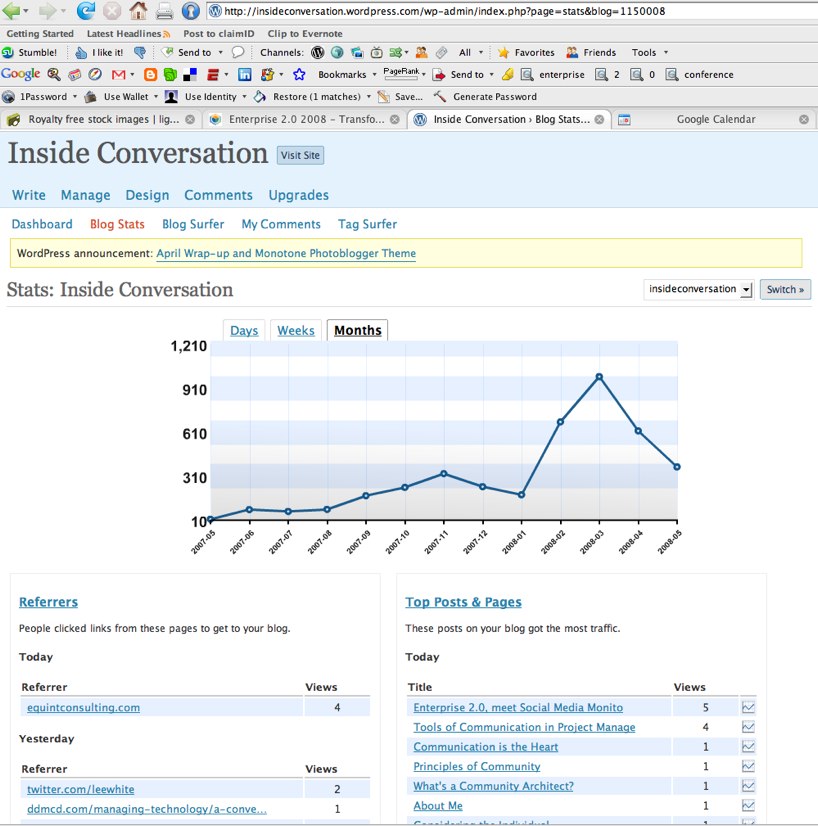Screen dimensions: 818x826
Task: Open stats chart icon for Enterprise 2.0 post
Action: coord(748,708)
